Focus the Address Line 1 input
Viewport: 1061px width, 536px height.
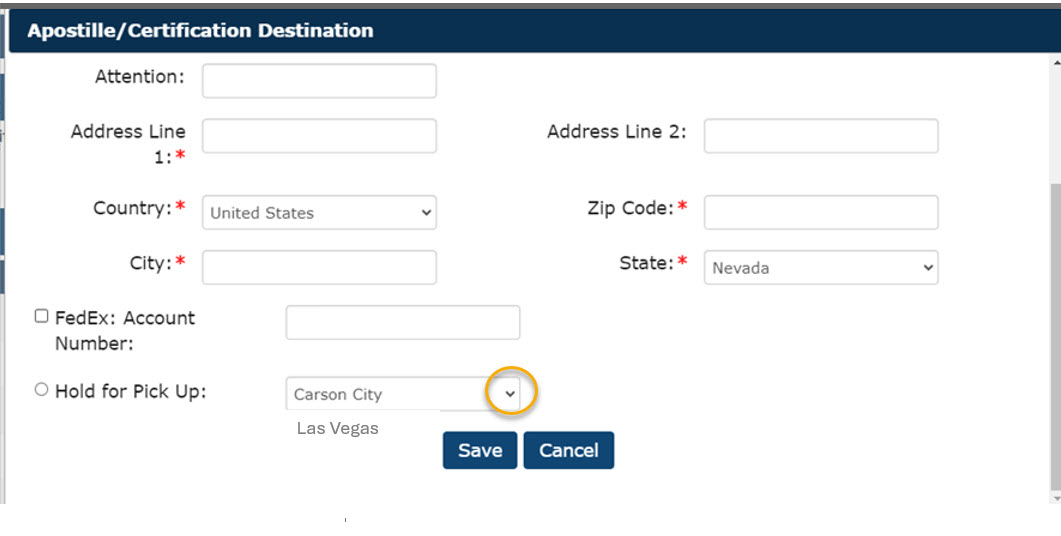coord(319,136)
